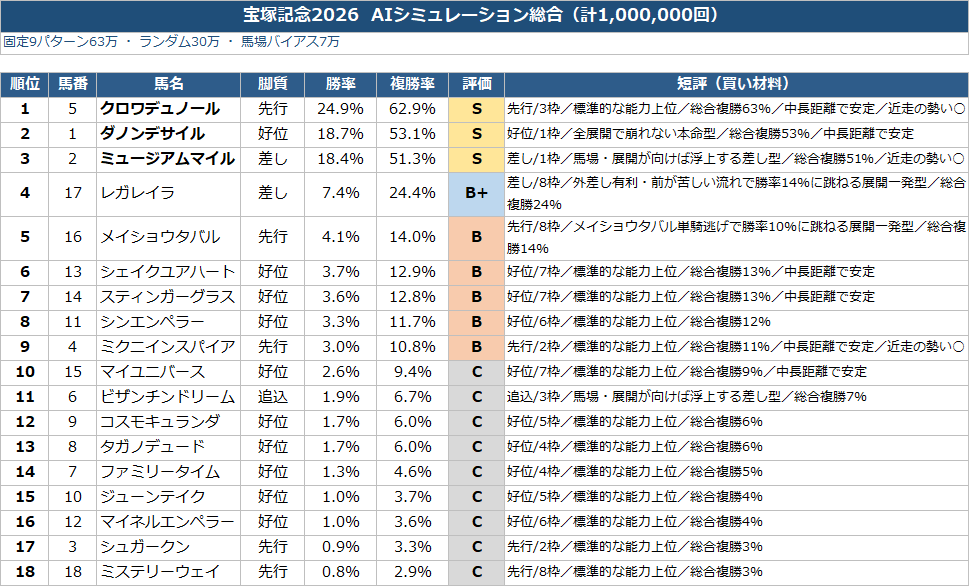Select horse name シンエンペラー

click(x=152, y=322)
